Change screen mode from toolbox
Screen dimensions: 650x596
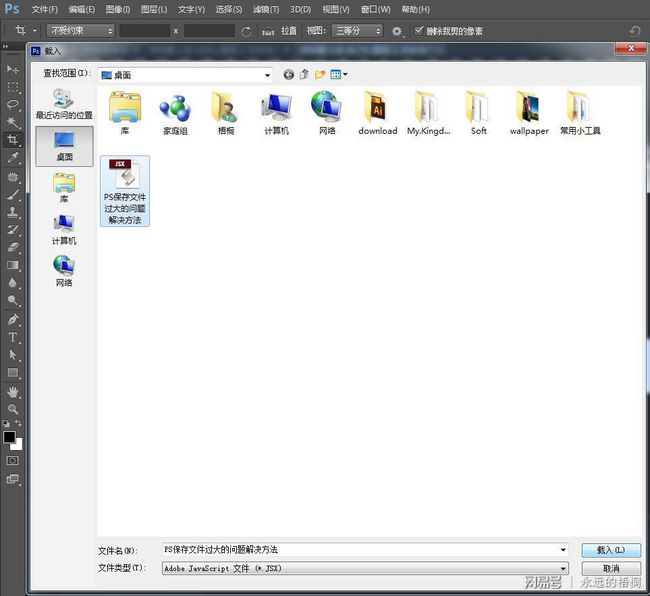[x=12, y=479]
